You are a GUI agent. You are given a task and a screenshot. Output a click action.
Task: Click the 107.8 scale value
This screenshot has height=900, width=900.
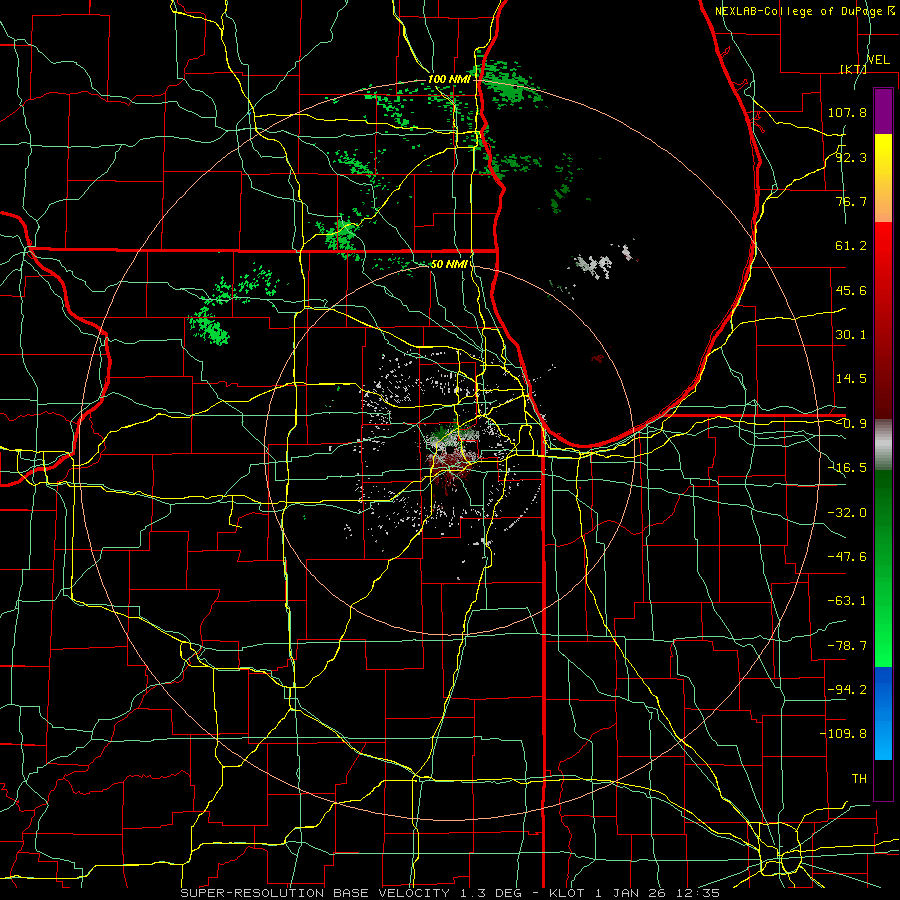847,112
